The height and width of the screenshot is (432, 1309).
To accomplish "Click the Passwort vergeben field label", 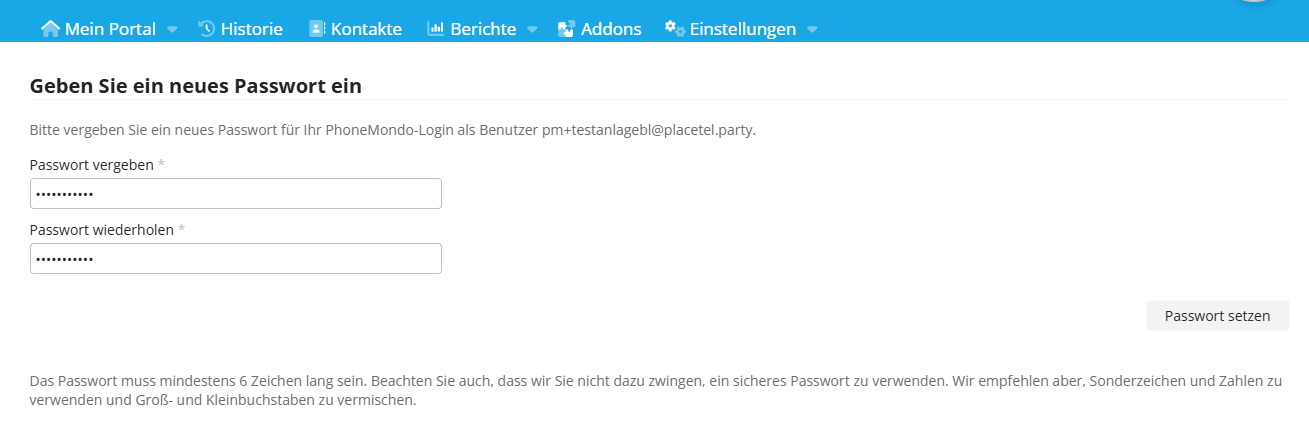I will click(91, 165).
